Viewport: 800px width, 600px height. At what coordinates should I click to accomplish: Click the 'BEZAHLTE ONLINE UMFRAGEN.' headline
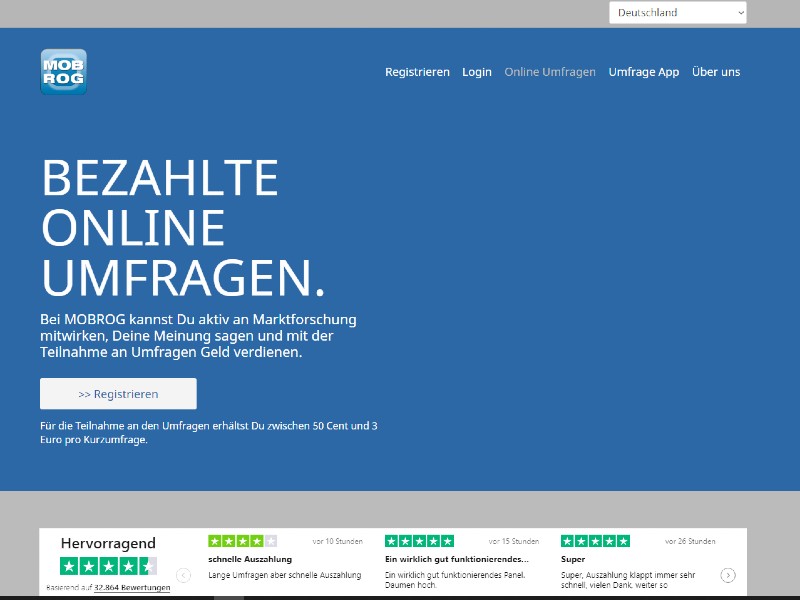pyautogui.click(x=183, y=229)
